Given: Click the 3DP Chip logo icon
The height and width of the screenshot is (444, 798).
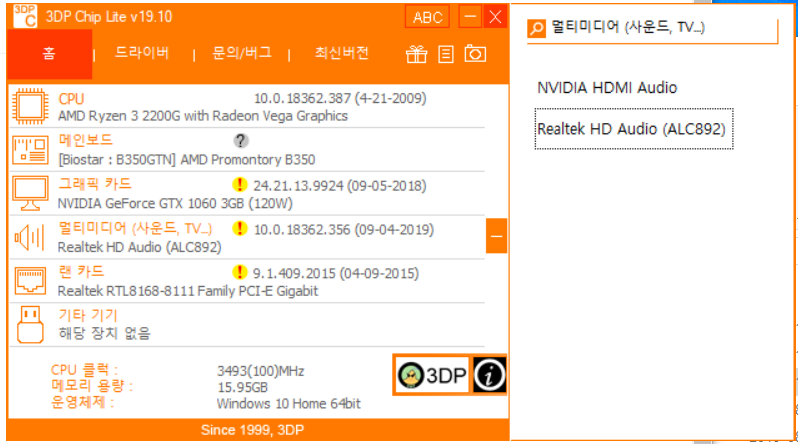Looking at the screenshot, I should click(x=25, y=16).
